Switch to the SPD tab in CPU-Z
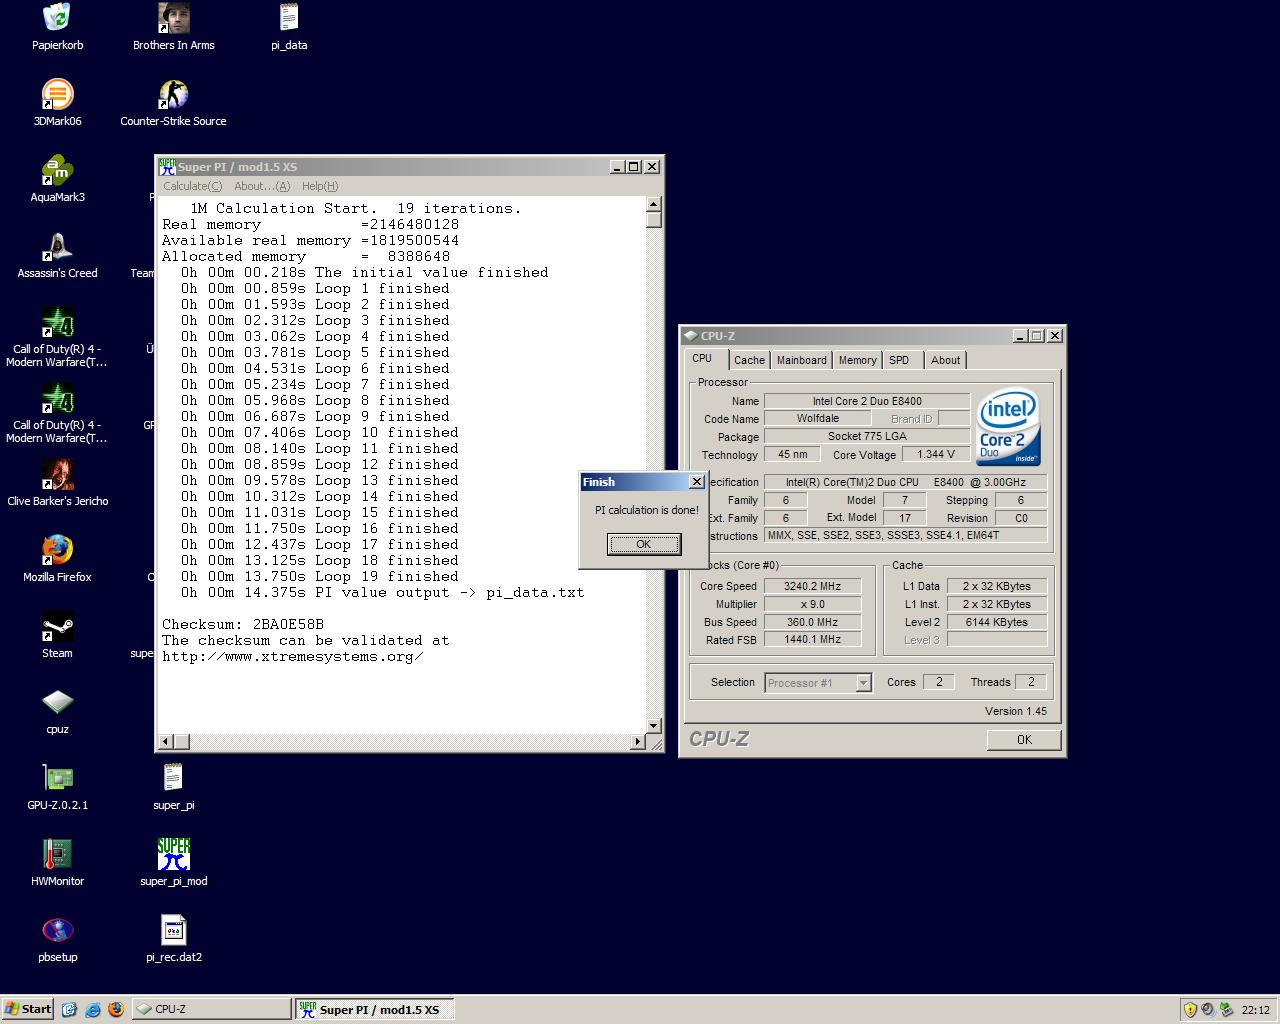 click(x=899, y=360)
